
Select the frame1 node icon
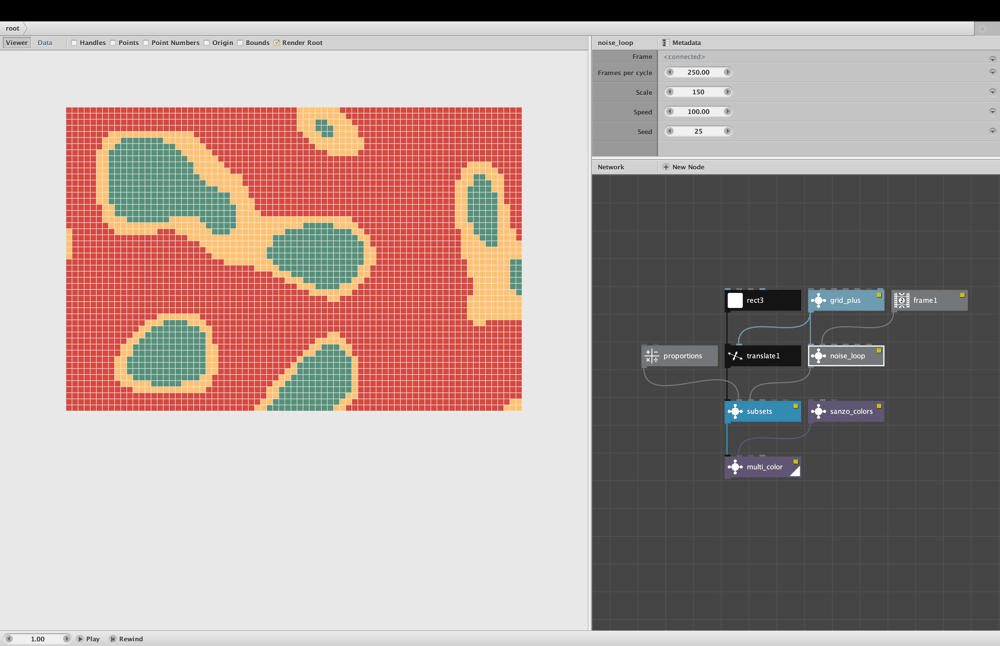[902, 300]
